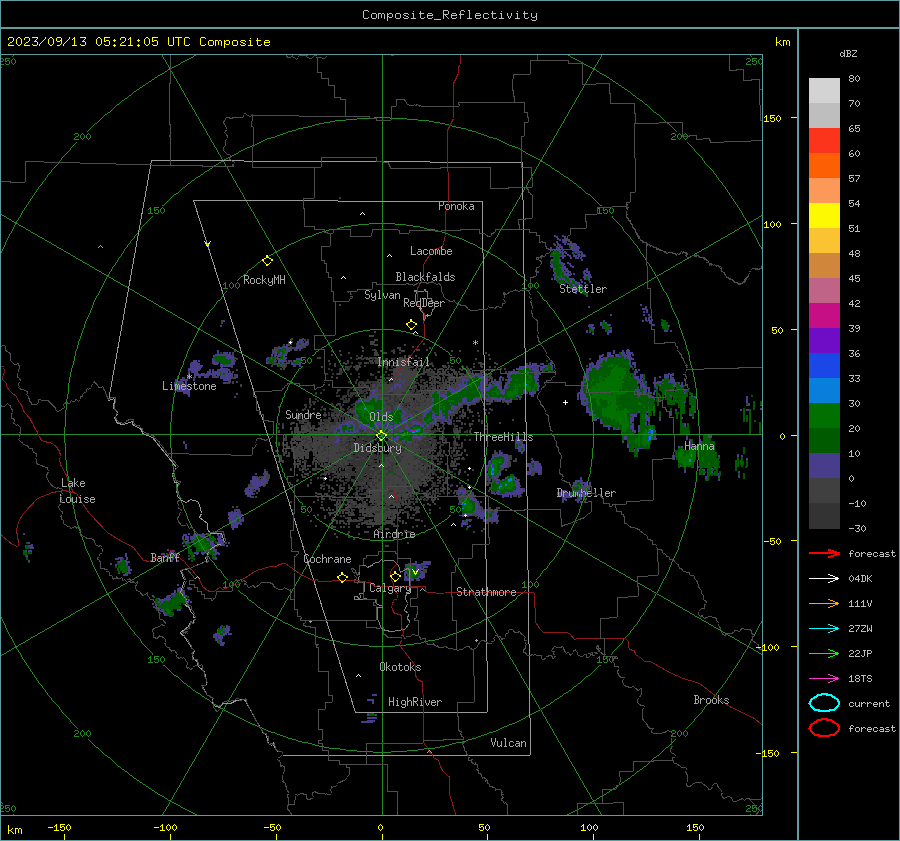The image size is (900, 841).
Task: Select the blue 33-36 dBZ swatch
Action: click(824, 365)
